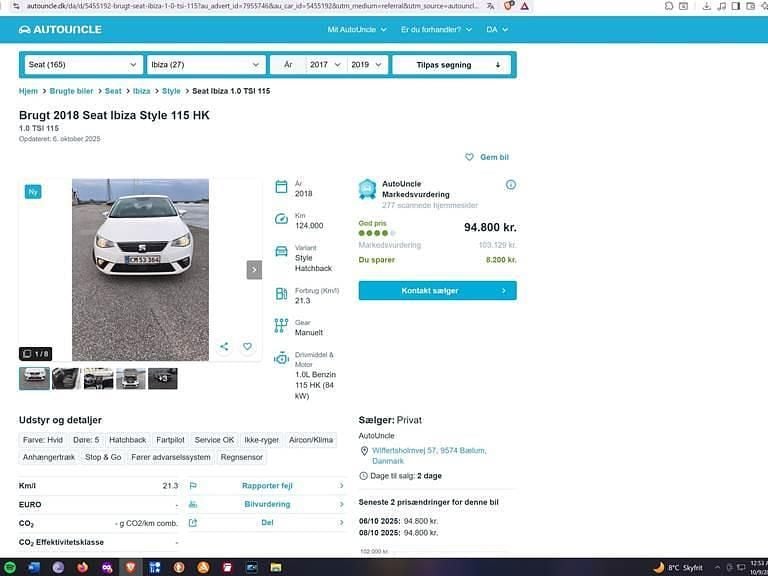Expand the Tilpas søgning options
The image size is (768, 576).
point(451,65)
